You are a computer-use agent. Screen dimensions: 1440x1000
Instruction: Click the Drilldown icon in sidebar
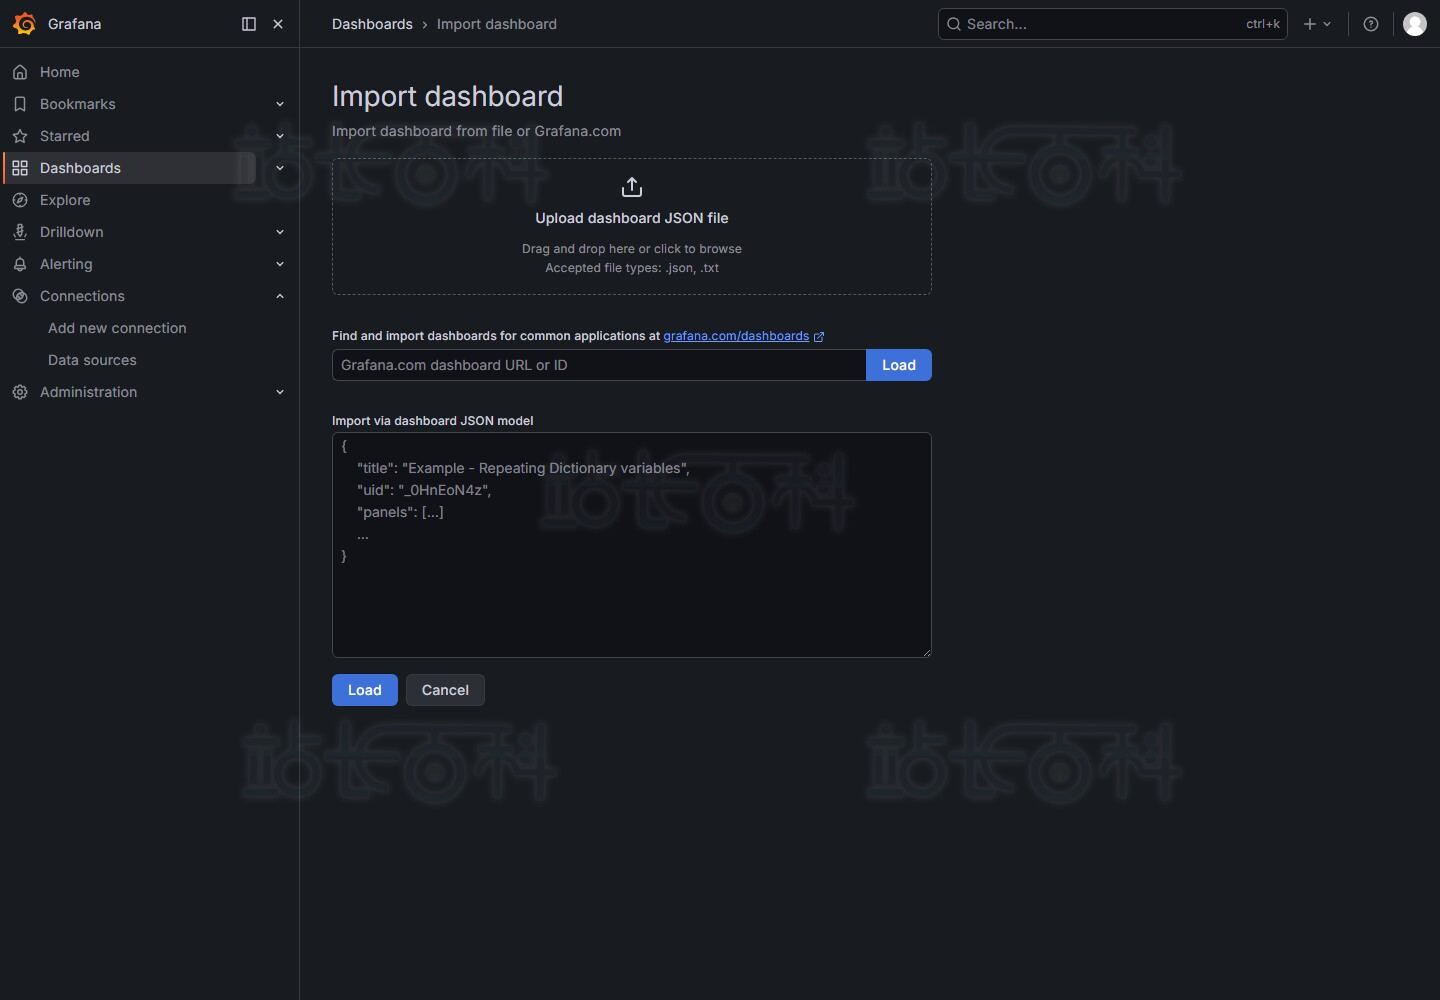(20, 232)
